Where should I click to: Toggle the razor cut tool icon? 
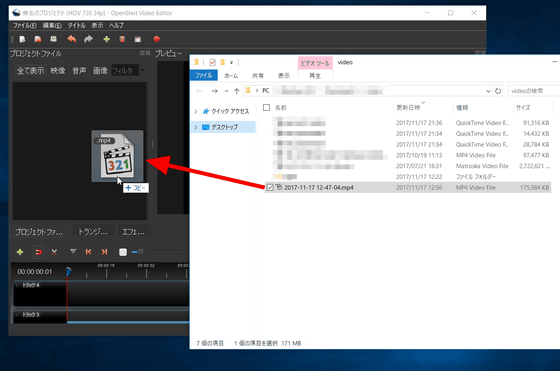click(54, 252)
